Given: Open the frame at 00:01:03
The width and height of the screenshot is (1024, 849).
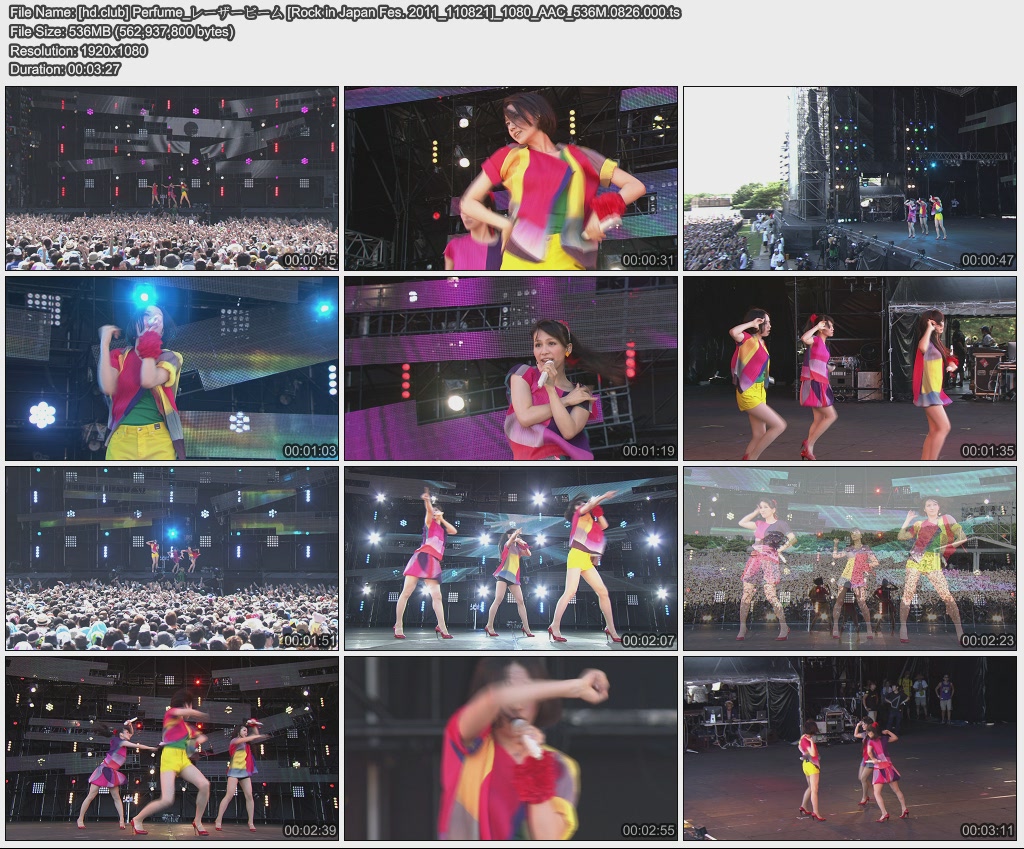Looking at the screenshot, I should tap(172, 368).
